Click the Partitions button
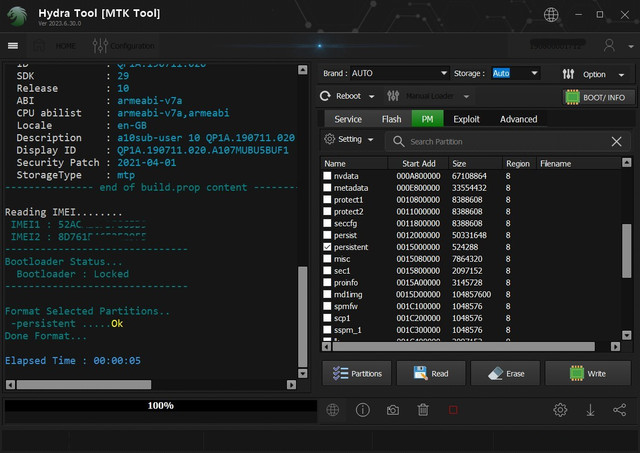Viewport: 640px width, 453px height. (357, 373)
